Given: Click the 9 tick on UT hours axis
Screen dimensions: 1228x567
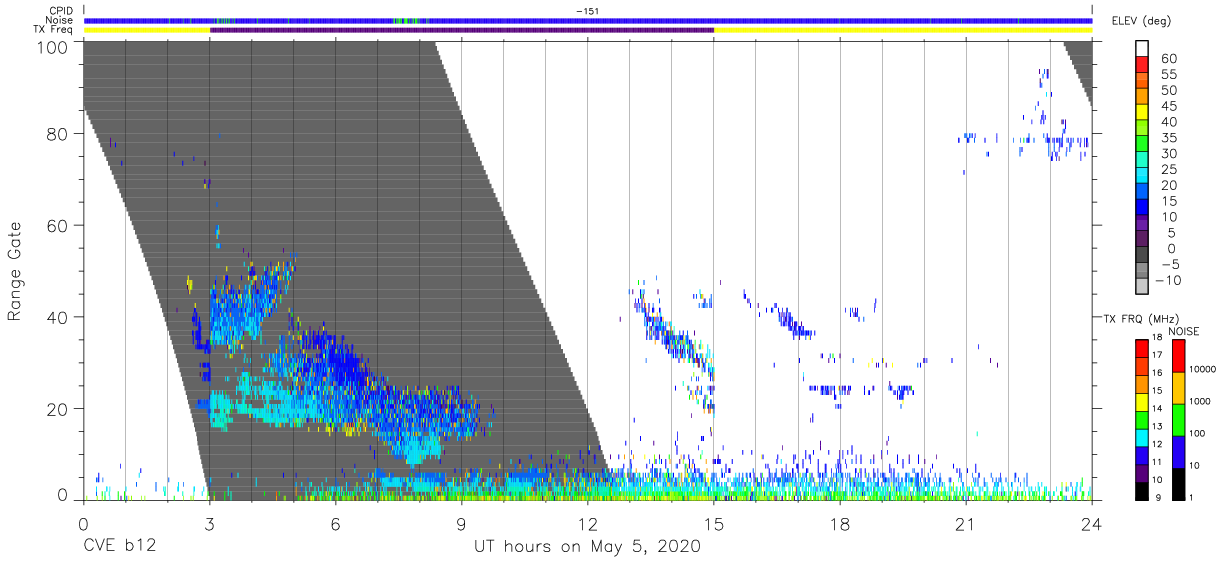Looking at the screenshot, I should click(462, 523).
